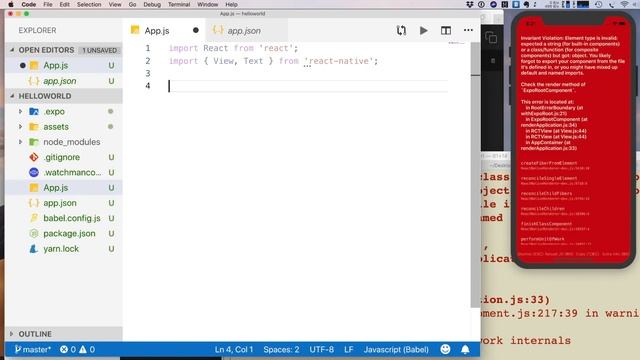Open the View menu
Image resolution: width=640 pixels, height=360 pixels.
coord(115,4)
